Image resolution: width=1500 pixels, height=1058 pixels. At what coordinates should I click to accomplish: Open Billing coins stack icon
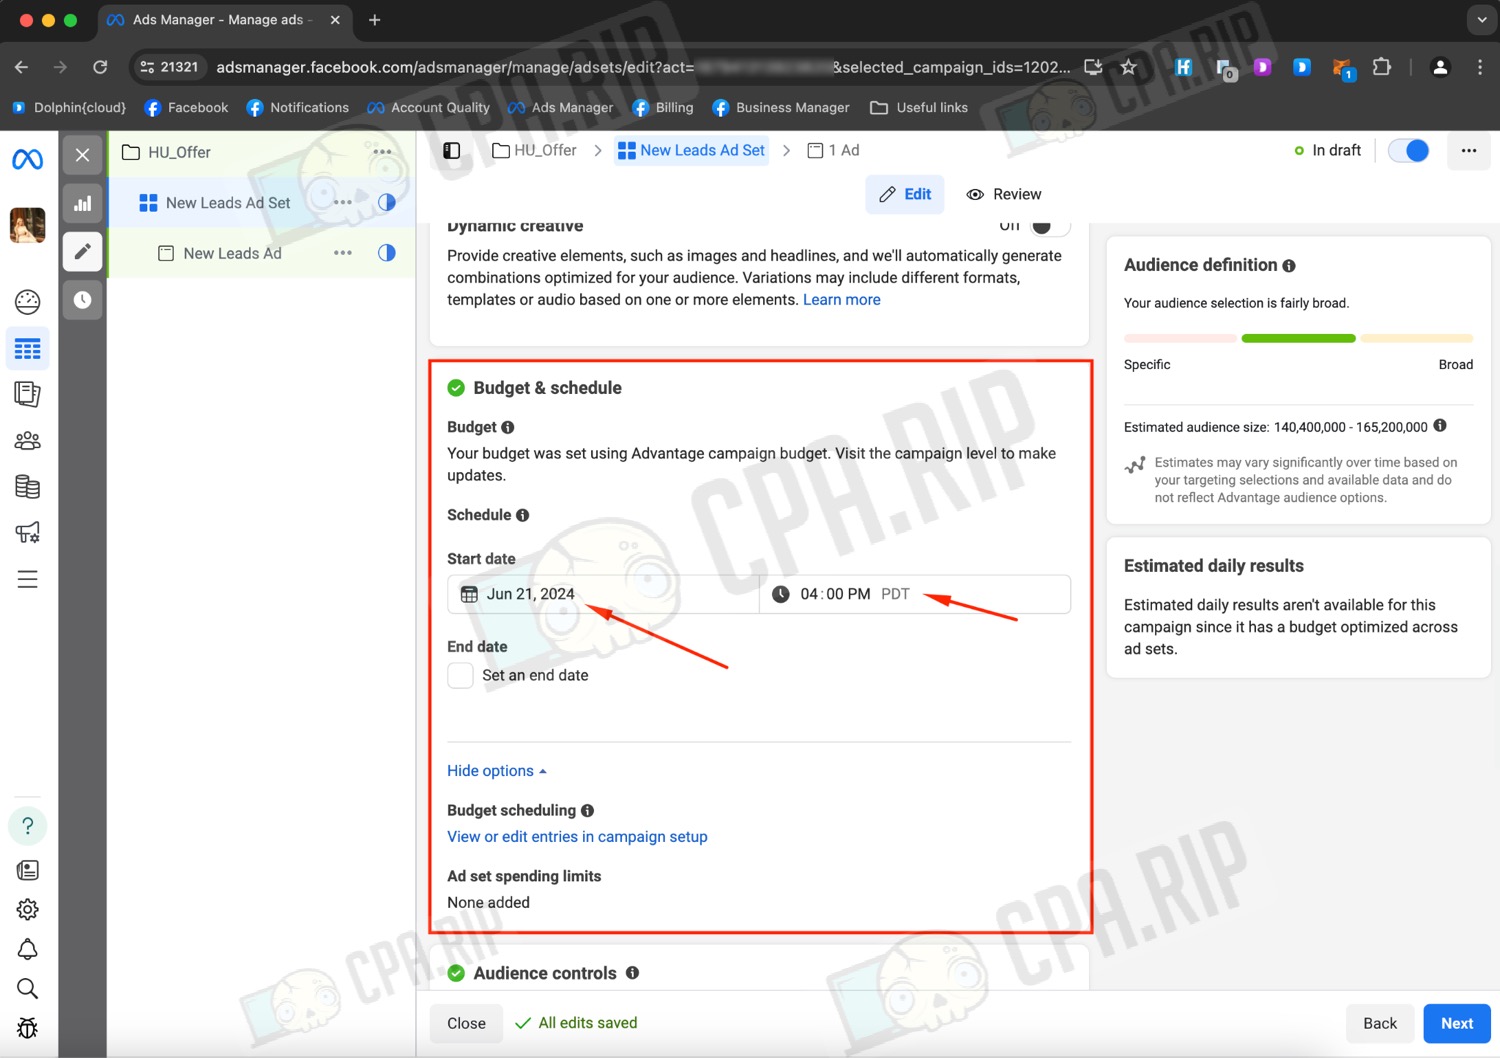click(27, 487)
